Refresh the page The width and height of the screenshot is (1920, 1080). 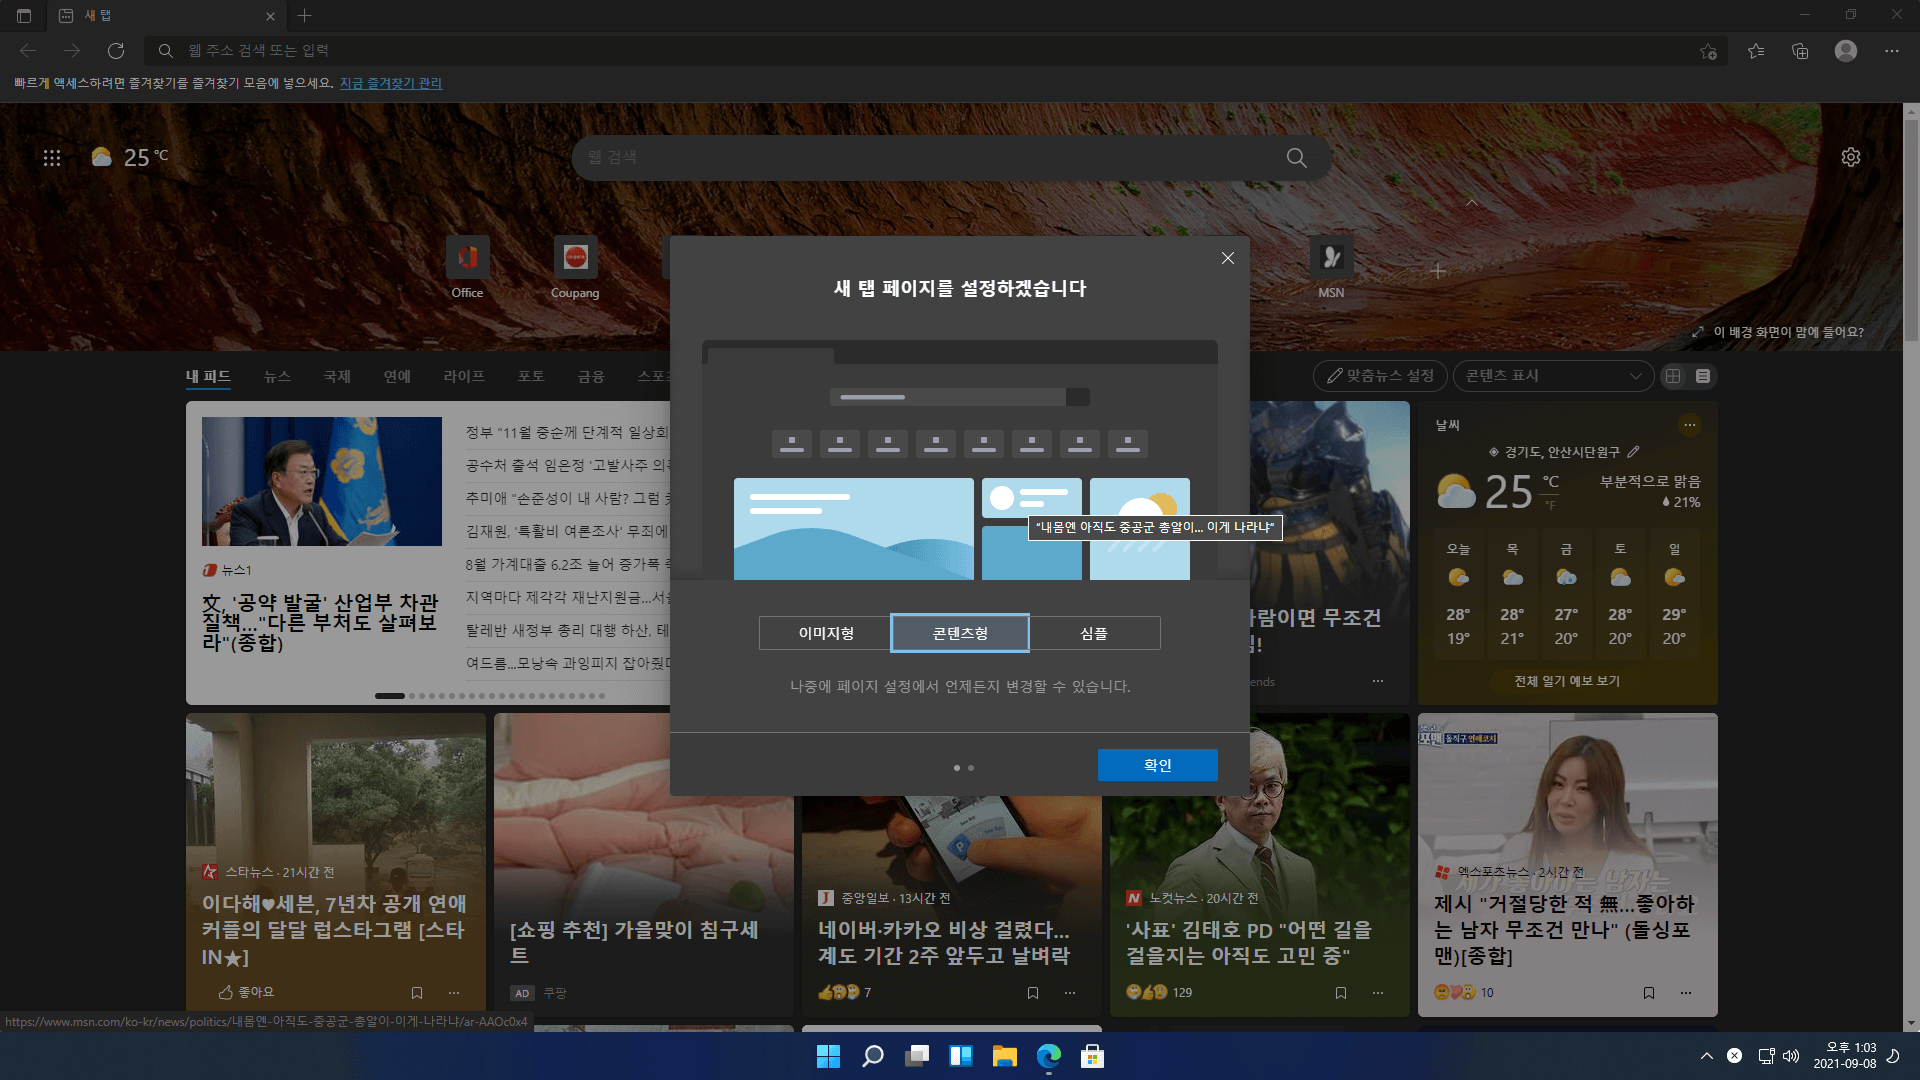(x=116, y=50)
